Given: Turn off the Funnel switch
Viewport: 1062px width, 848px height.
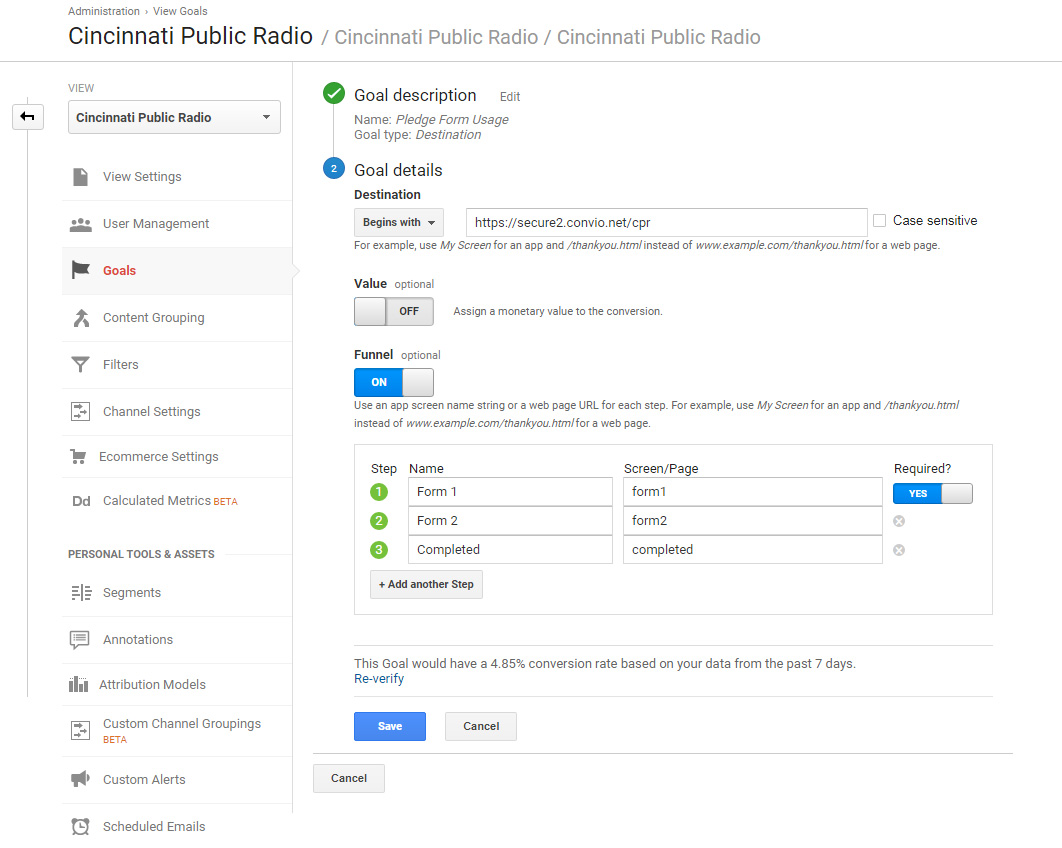Looking at the screenshot, I should click(394, 383).
